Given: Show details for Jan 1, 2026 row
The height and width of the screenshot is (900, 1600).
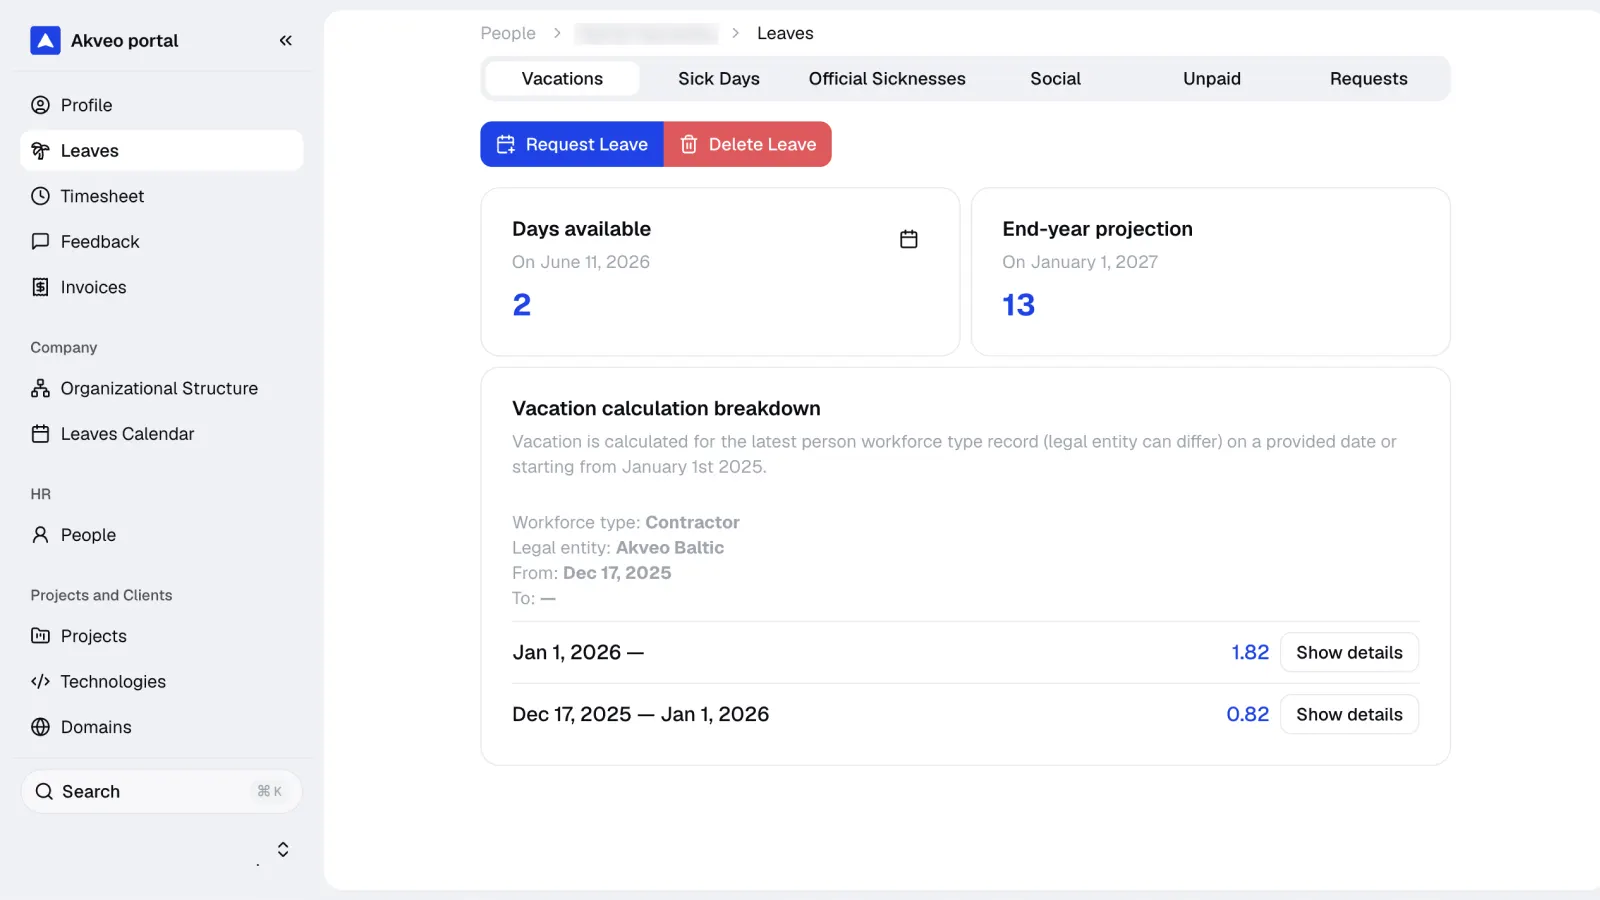Looking at the screenshot, I should (1349, 653).
